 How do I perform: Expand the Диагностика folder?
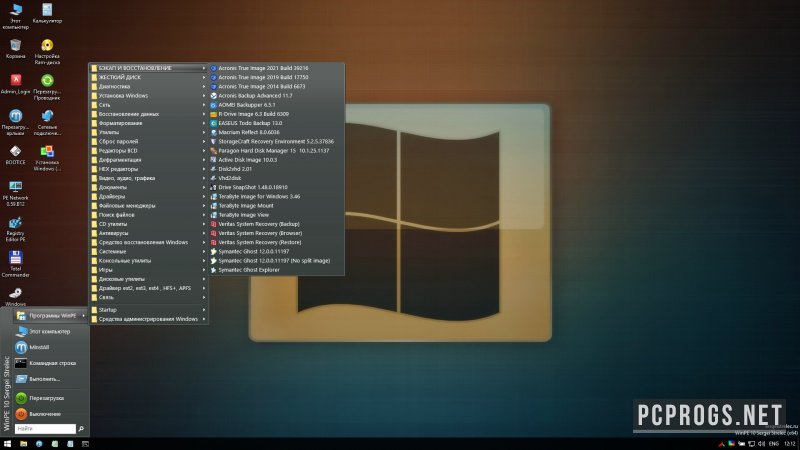click(148, 86)
